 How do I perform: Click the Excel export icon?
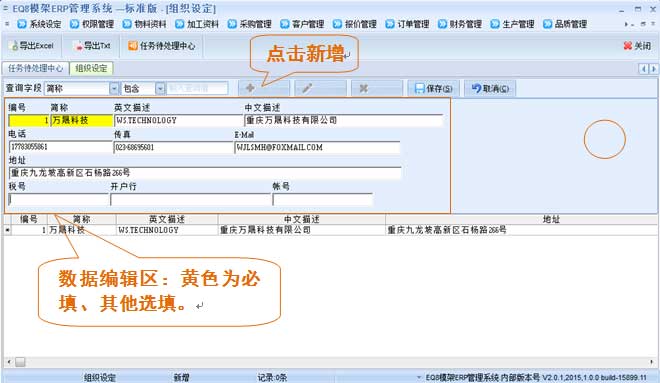[14, 46]
